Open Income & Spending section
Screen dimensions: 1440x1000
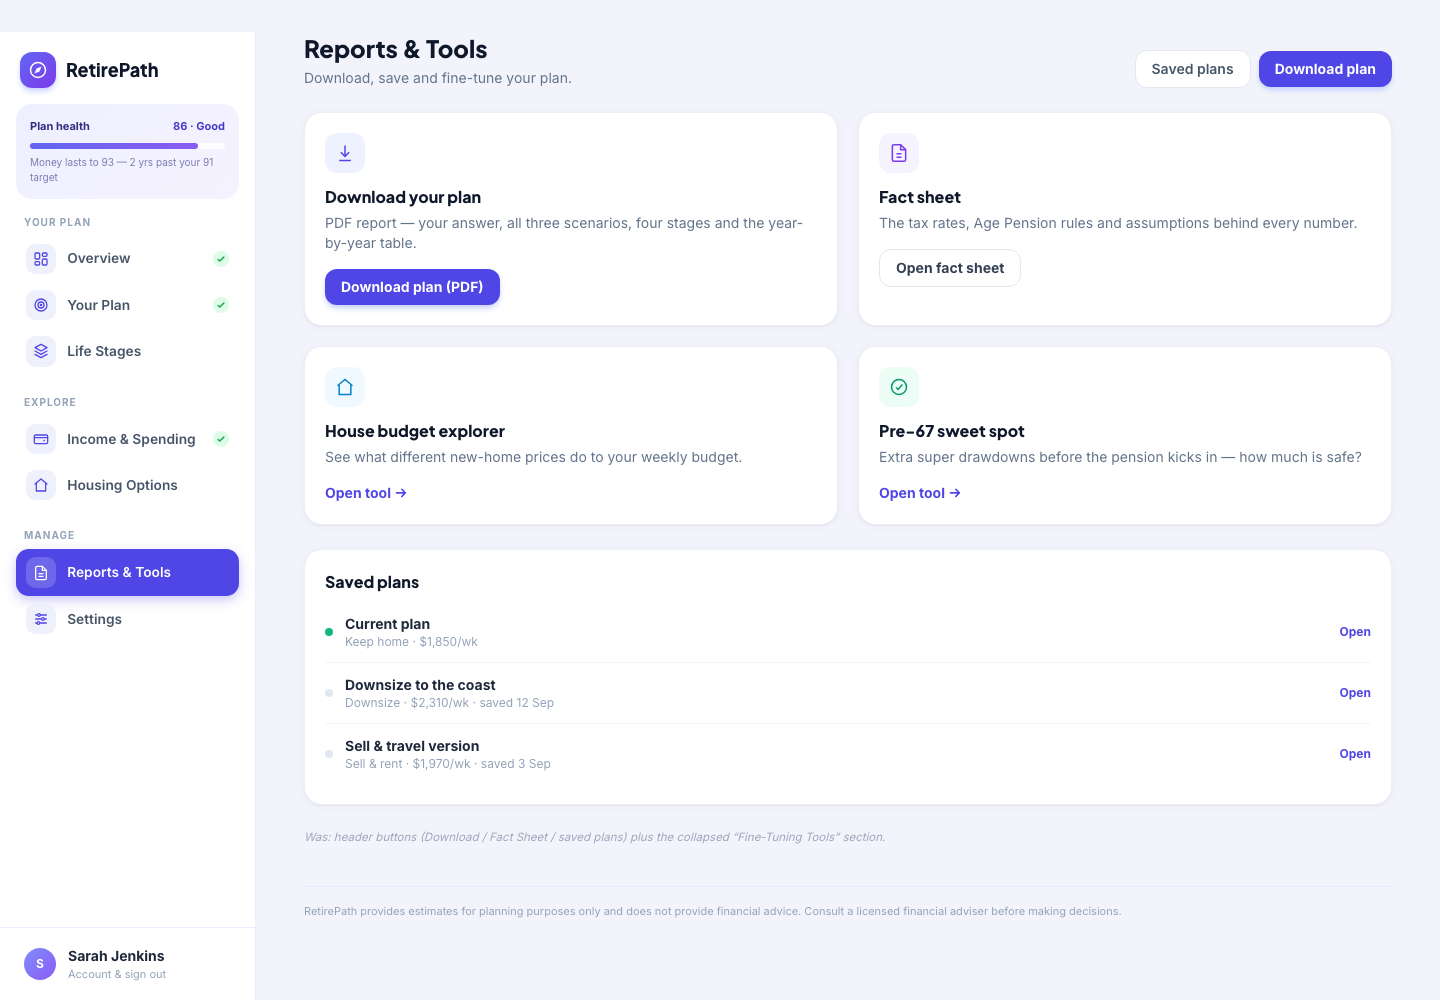click(x=127, y=439)
